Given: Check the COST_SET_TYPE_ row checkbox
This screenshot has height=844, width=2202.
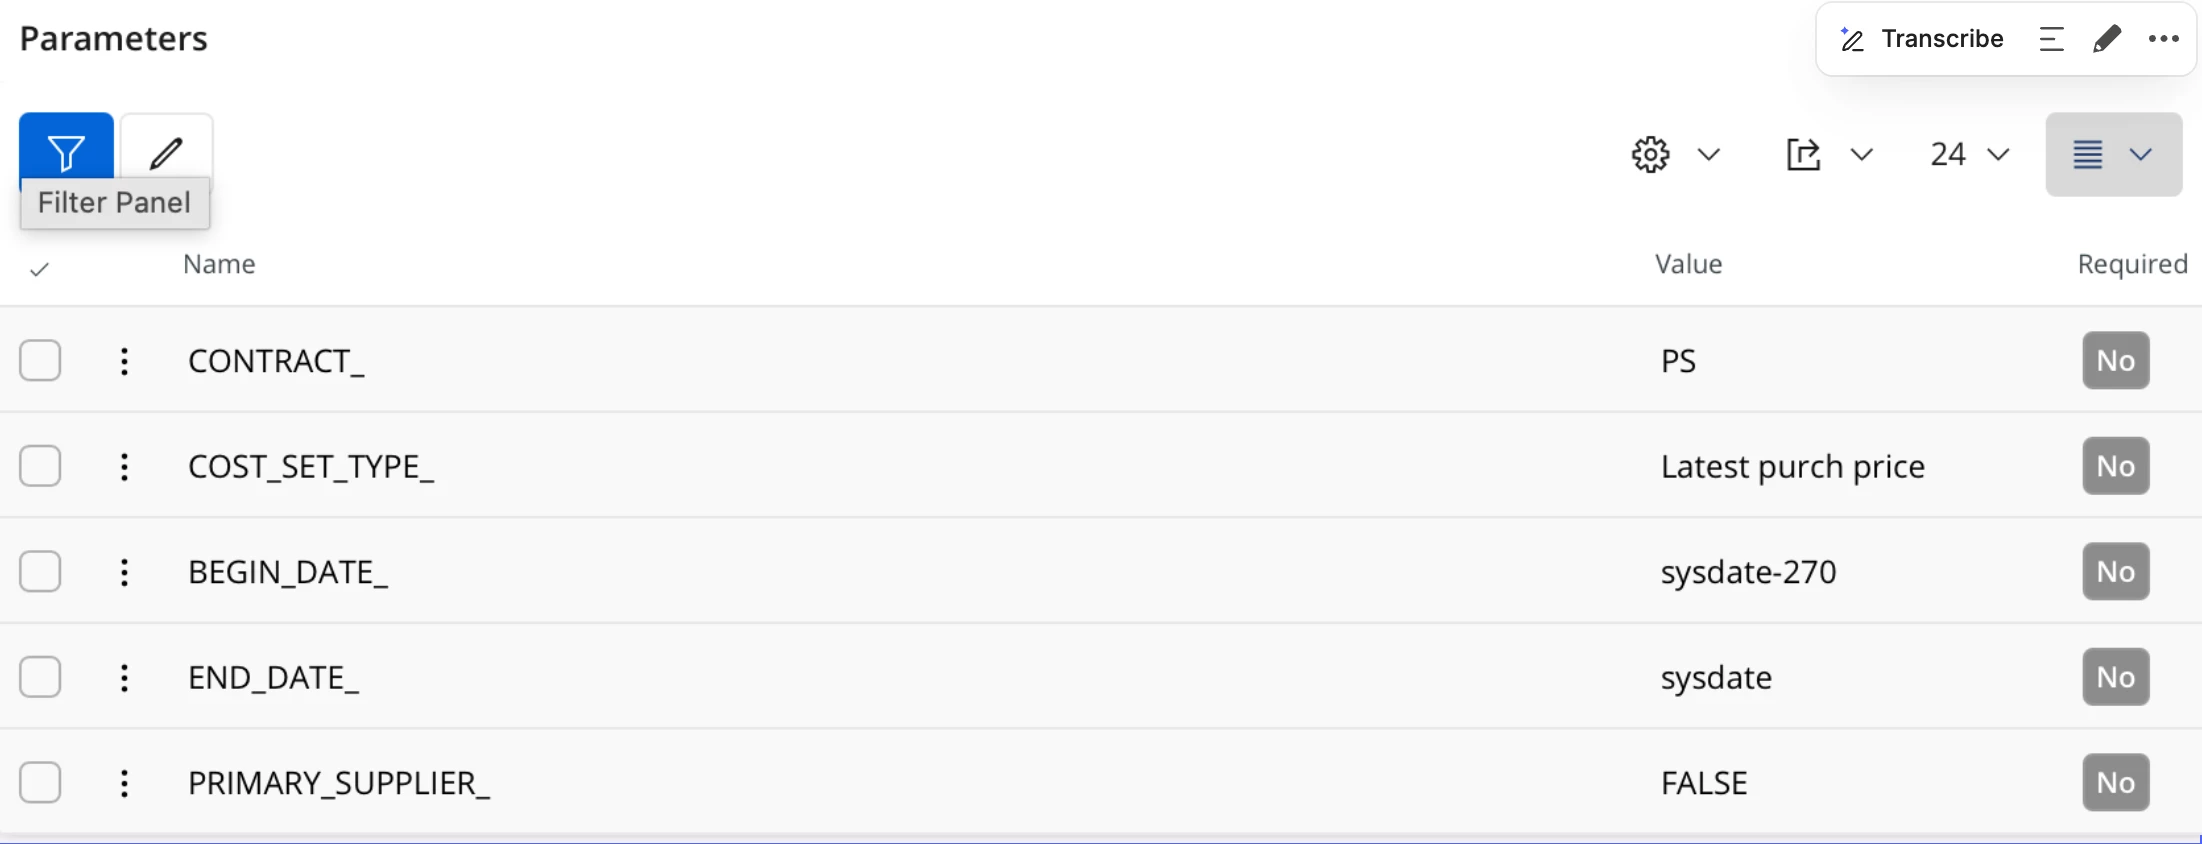Looking at the screenshot, I should [40, 466].
